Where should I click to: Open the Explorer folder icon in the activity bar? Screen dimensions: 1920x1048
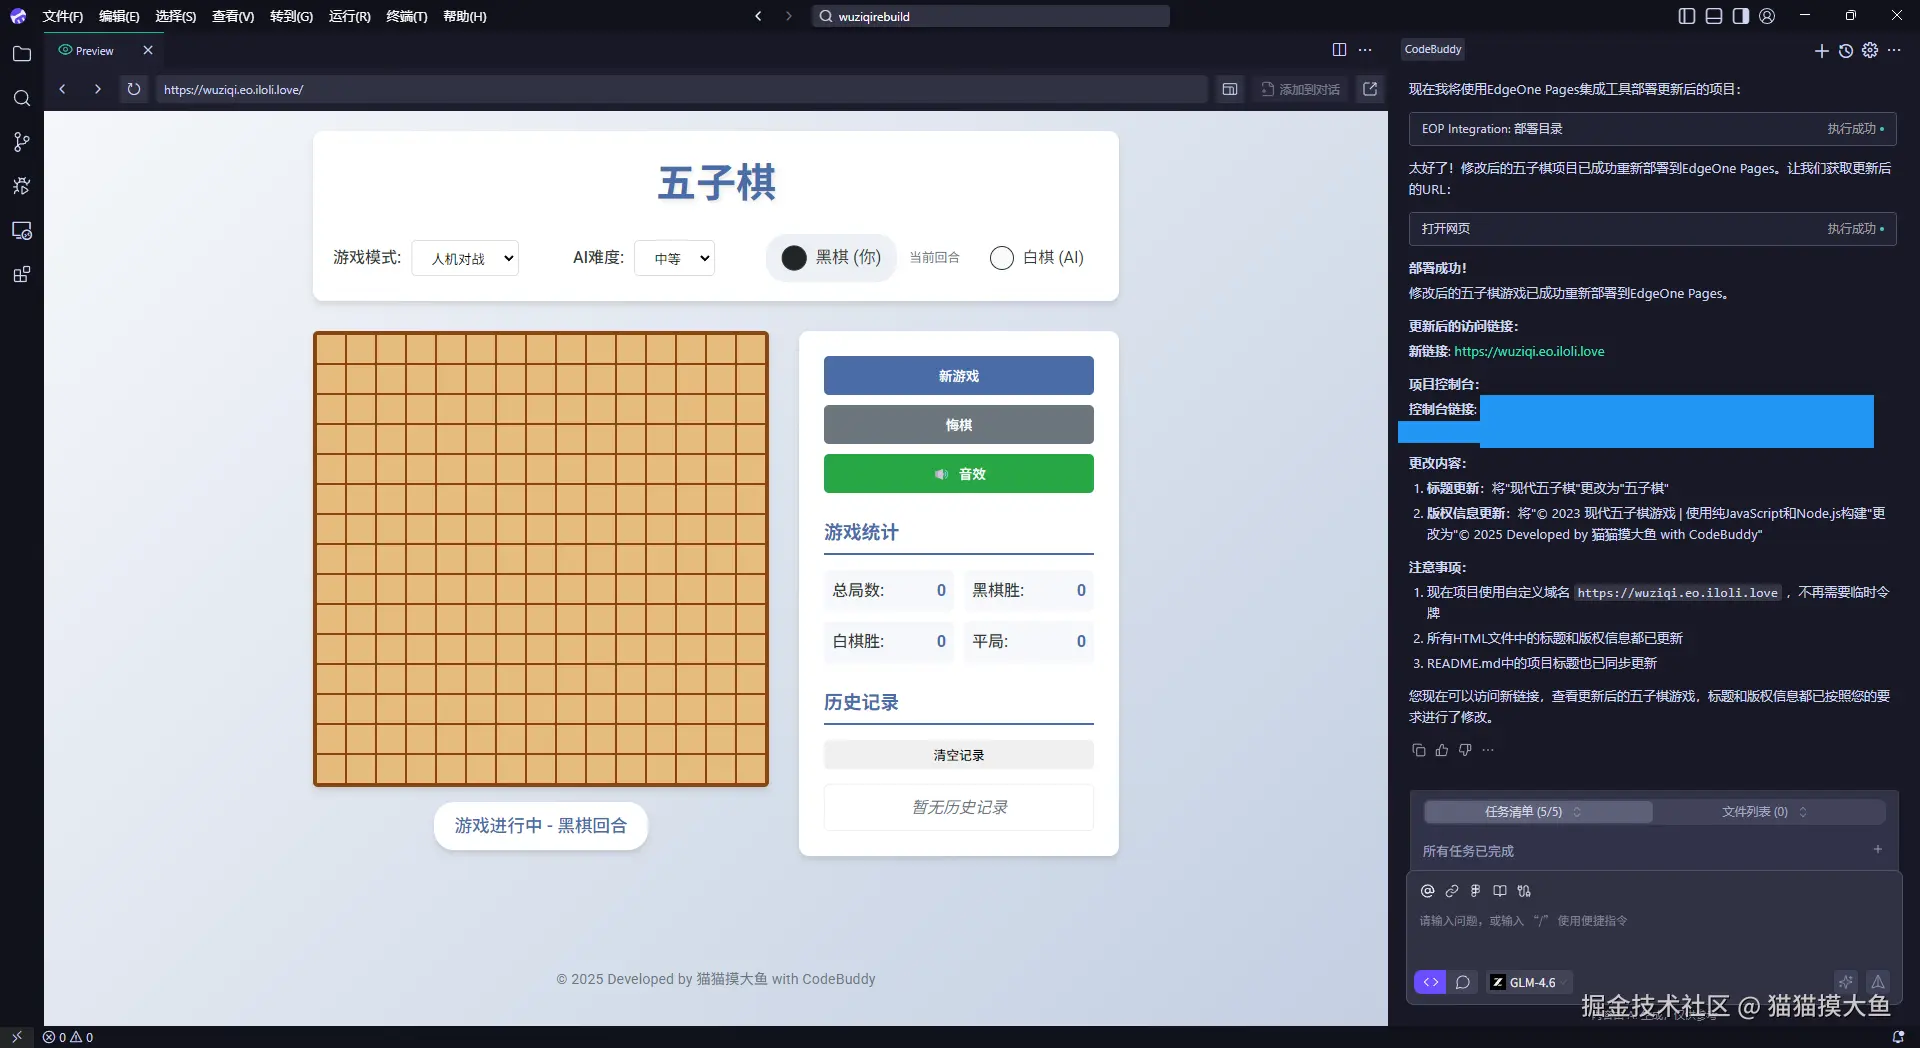click(x=22, y=54)
